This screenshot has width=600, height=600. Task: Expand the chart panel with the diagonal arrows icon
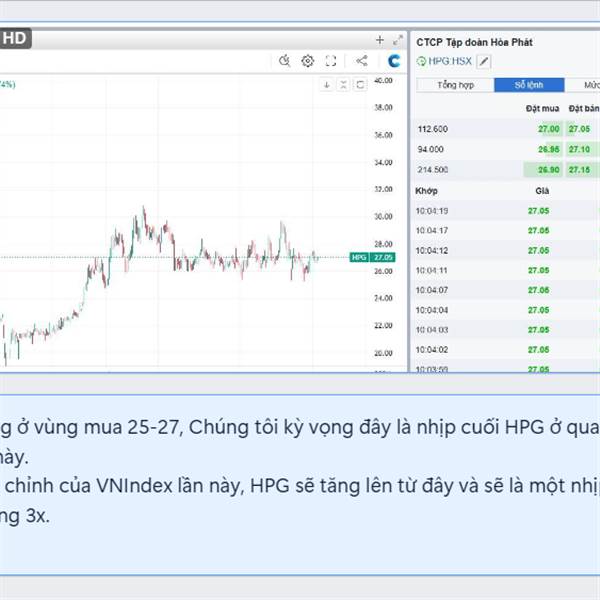(x=398, y=40)
